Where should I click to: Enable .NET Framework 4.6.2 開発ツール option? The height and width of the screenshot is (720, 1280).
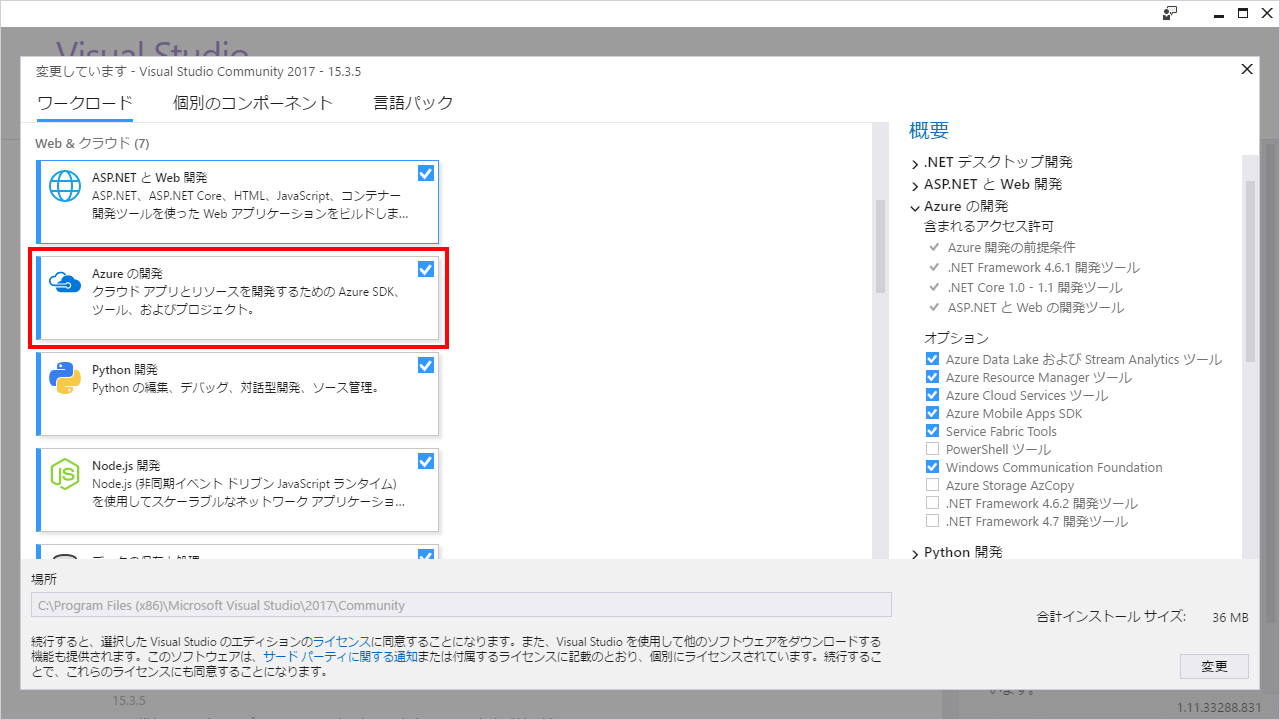(933, 503)
